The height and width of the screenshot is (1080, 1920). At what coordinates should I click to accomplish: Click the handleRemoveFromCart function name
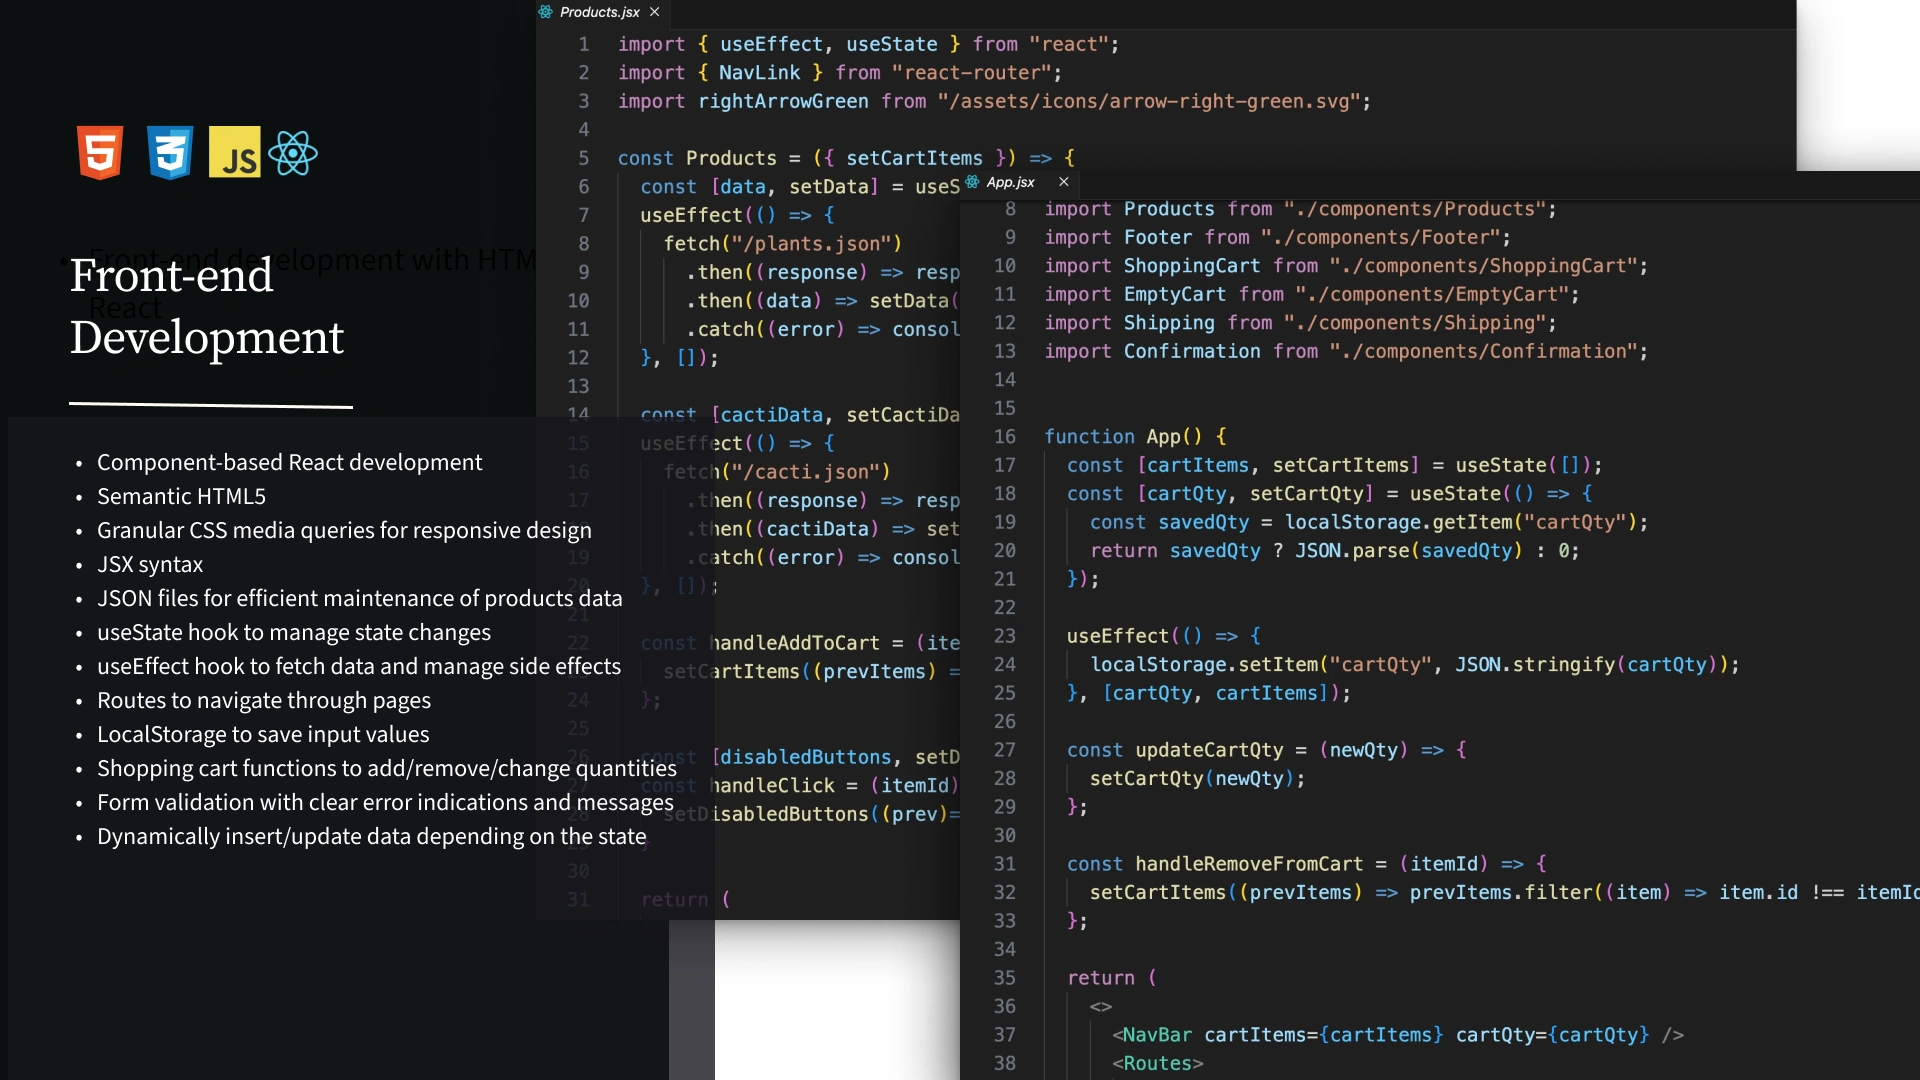click(1248, 864)
